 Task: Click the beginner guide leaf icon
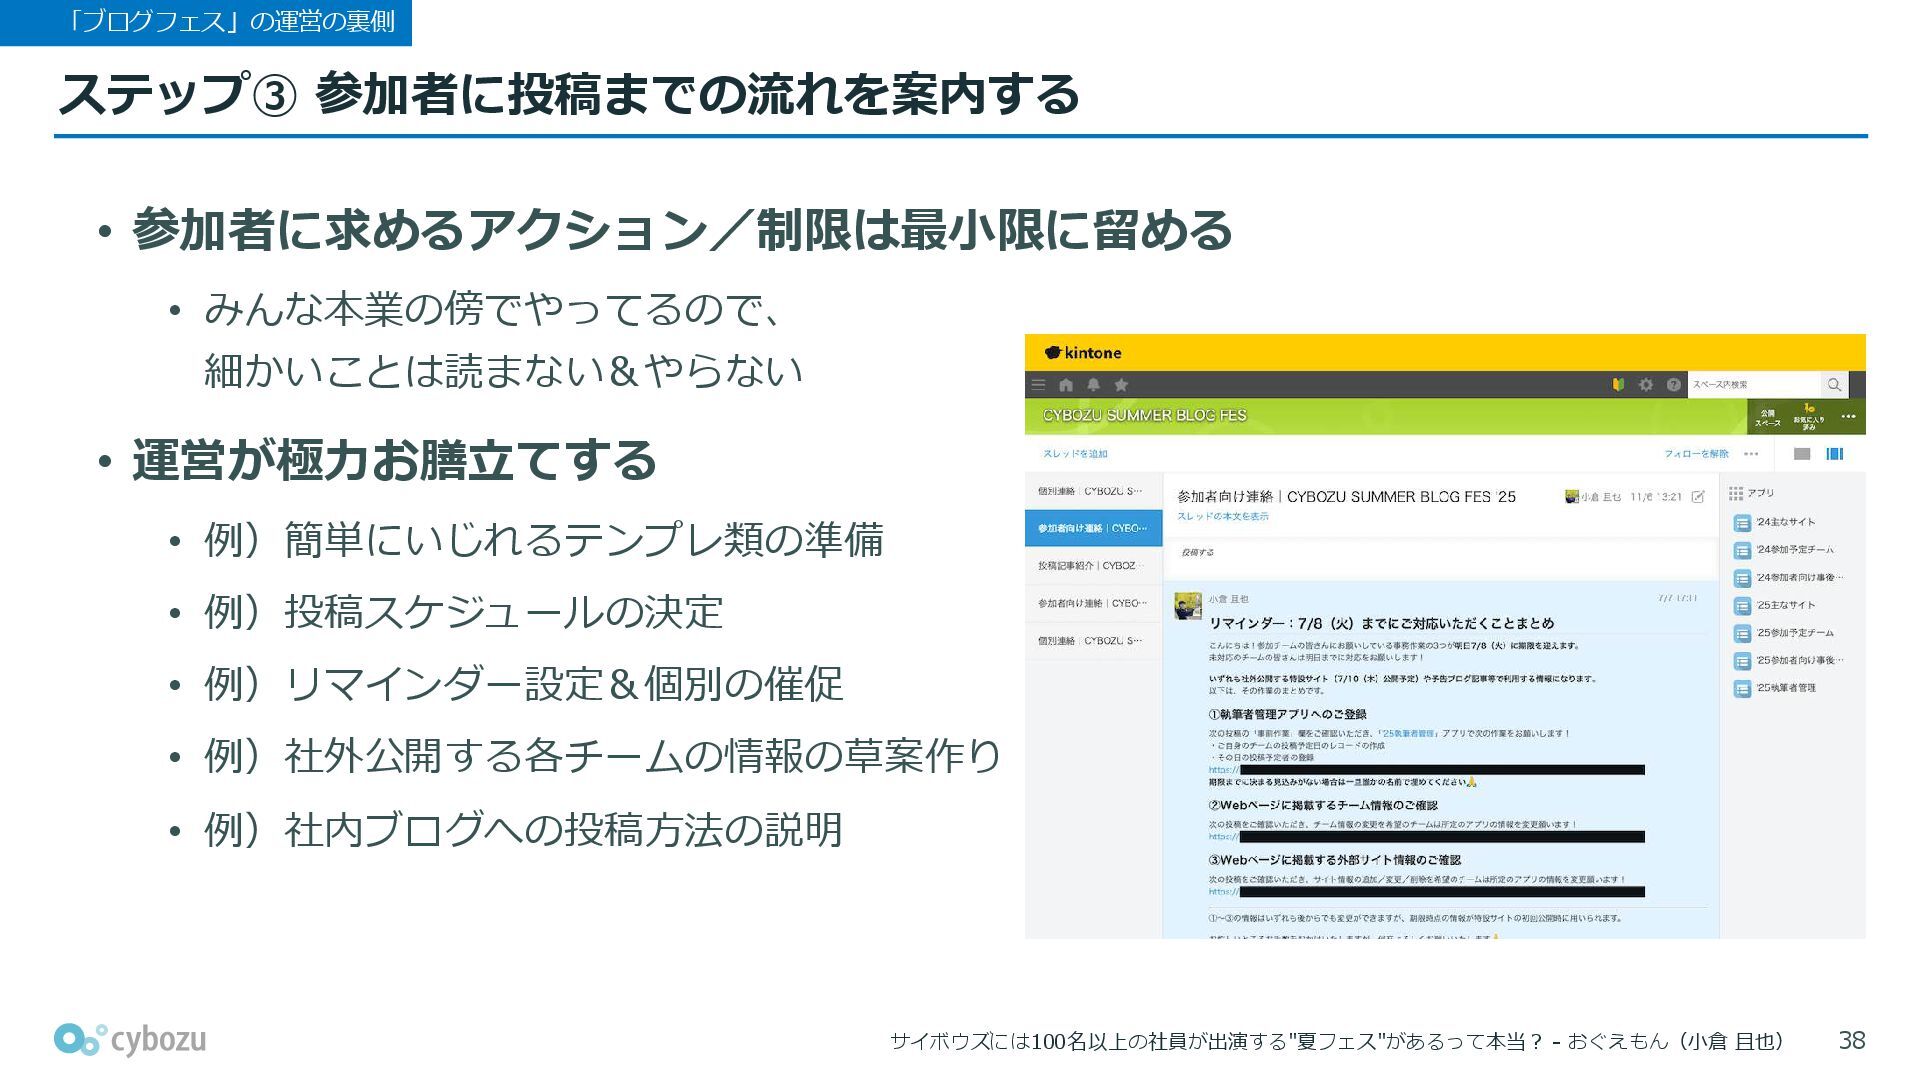pyautogui.click(x=1618, y=385)
